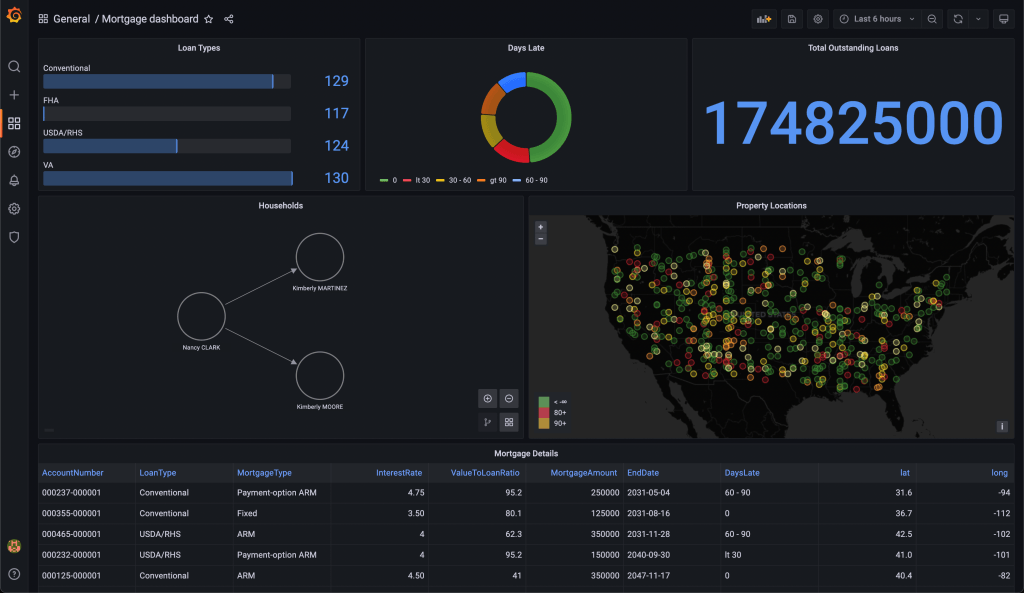Open the Search icon in the sidebar
Viewport: 1024px width, 593px height.
click(13, 66)
